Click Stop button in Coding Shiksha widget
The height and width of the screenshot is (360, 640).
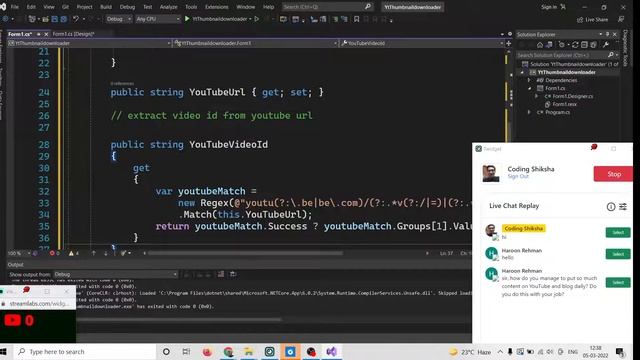613,174
